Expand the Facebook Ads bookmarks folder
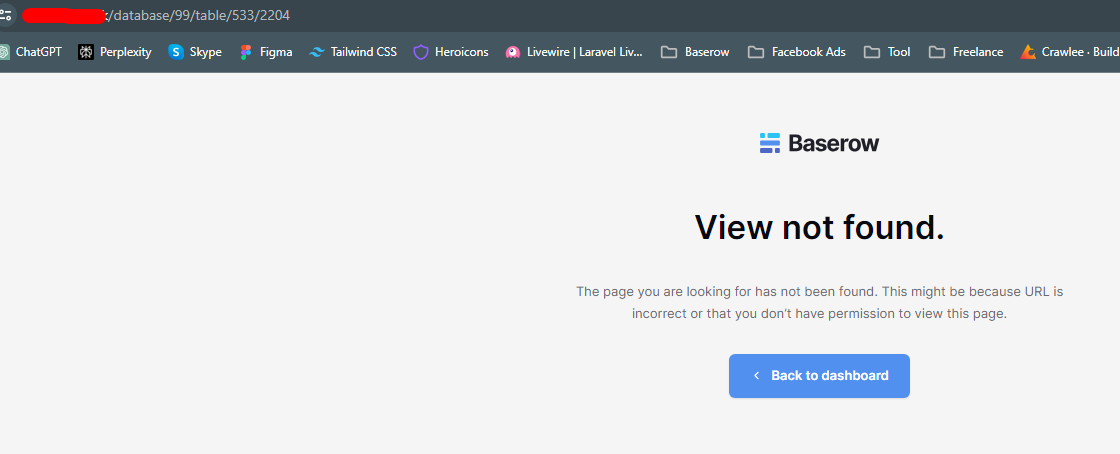1120x454 pixels. pos(796,52)
